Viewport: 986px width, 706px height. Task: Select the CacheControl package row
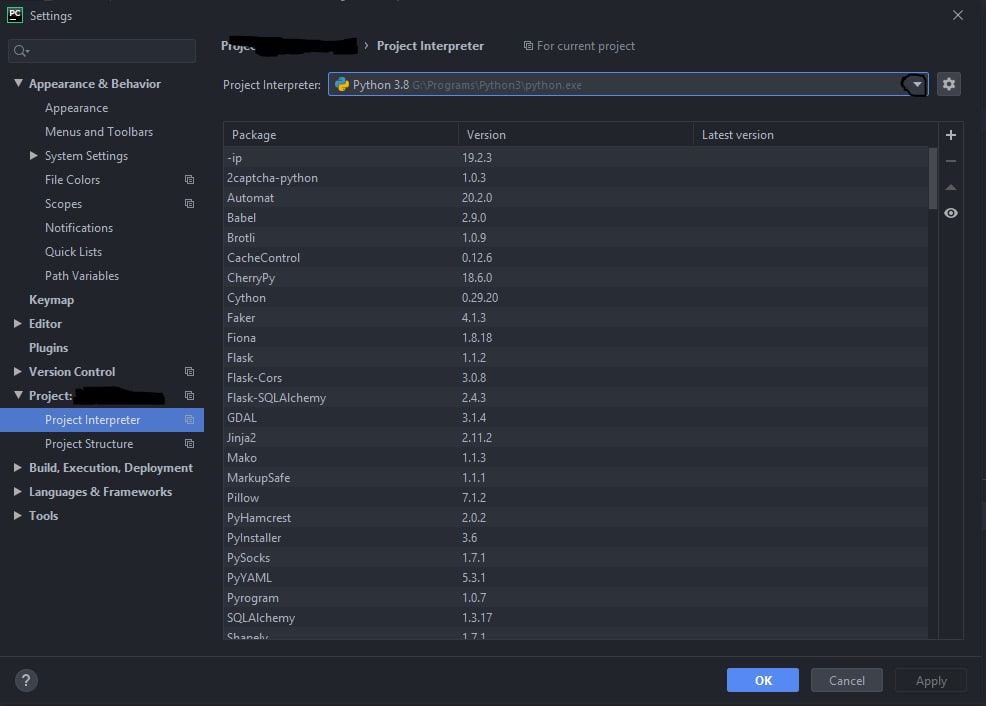(575, 258)
